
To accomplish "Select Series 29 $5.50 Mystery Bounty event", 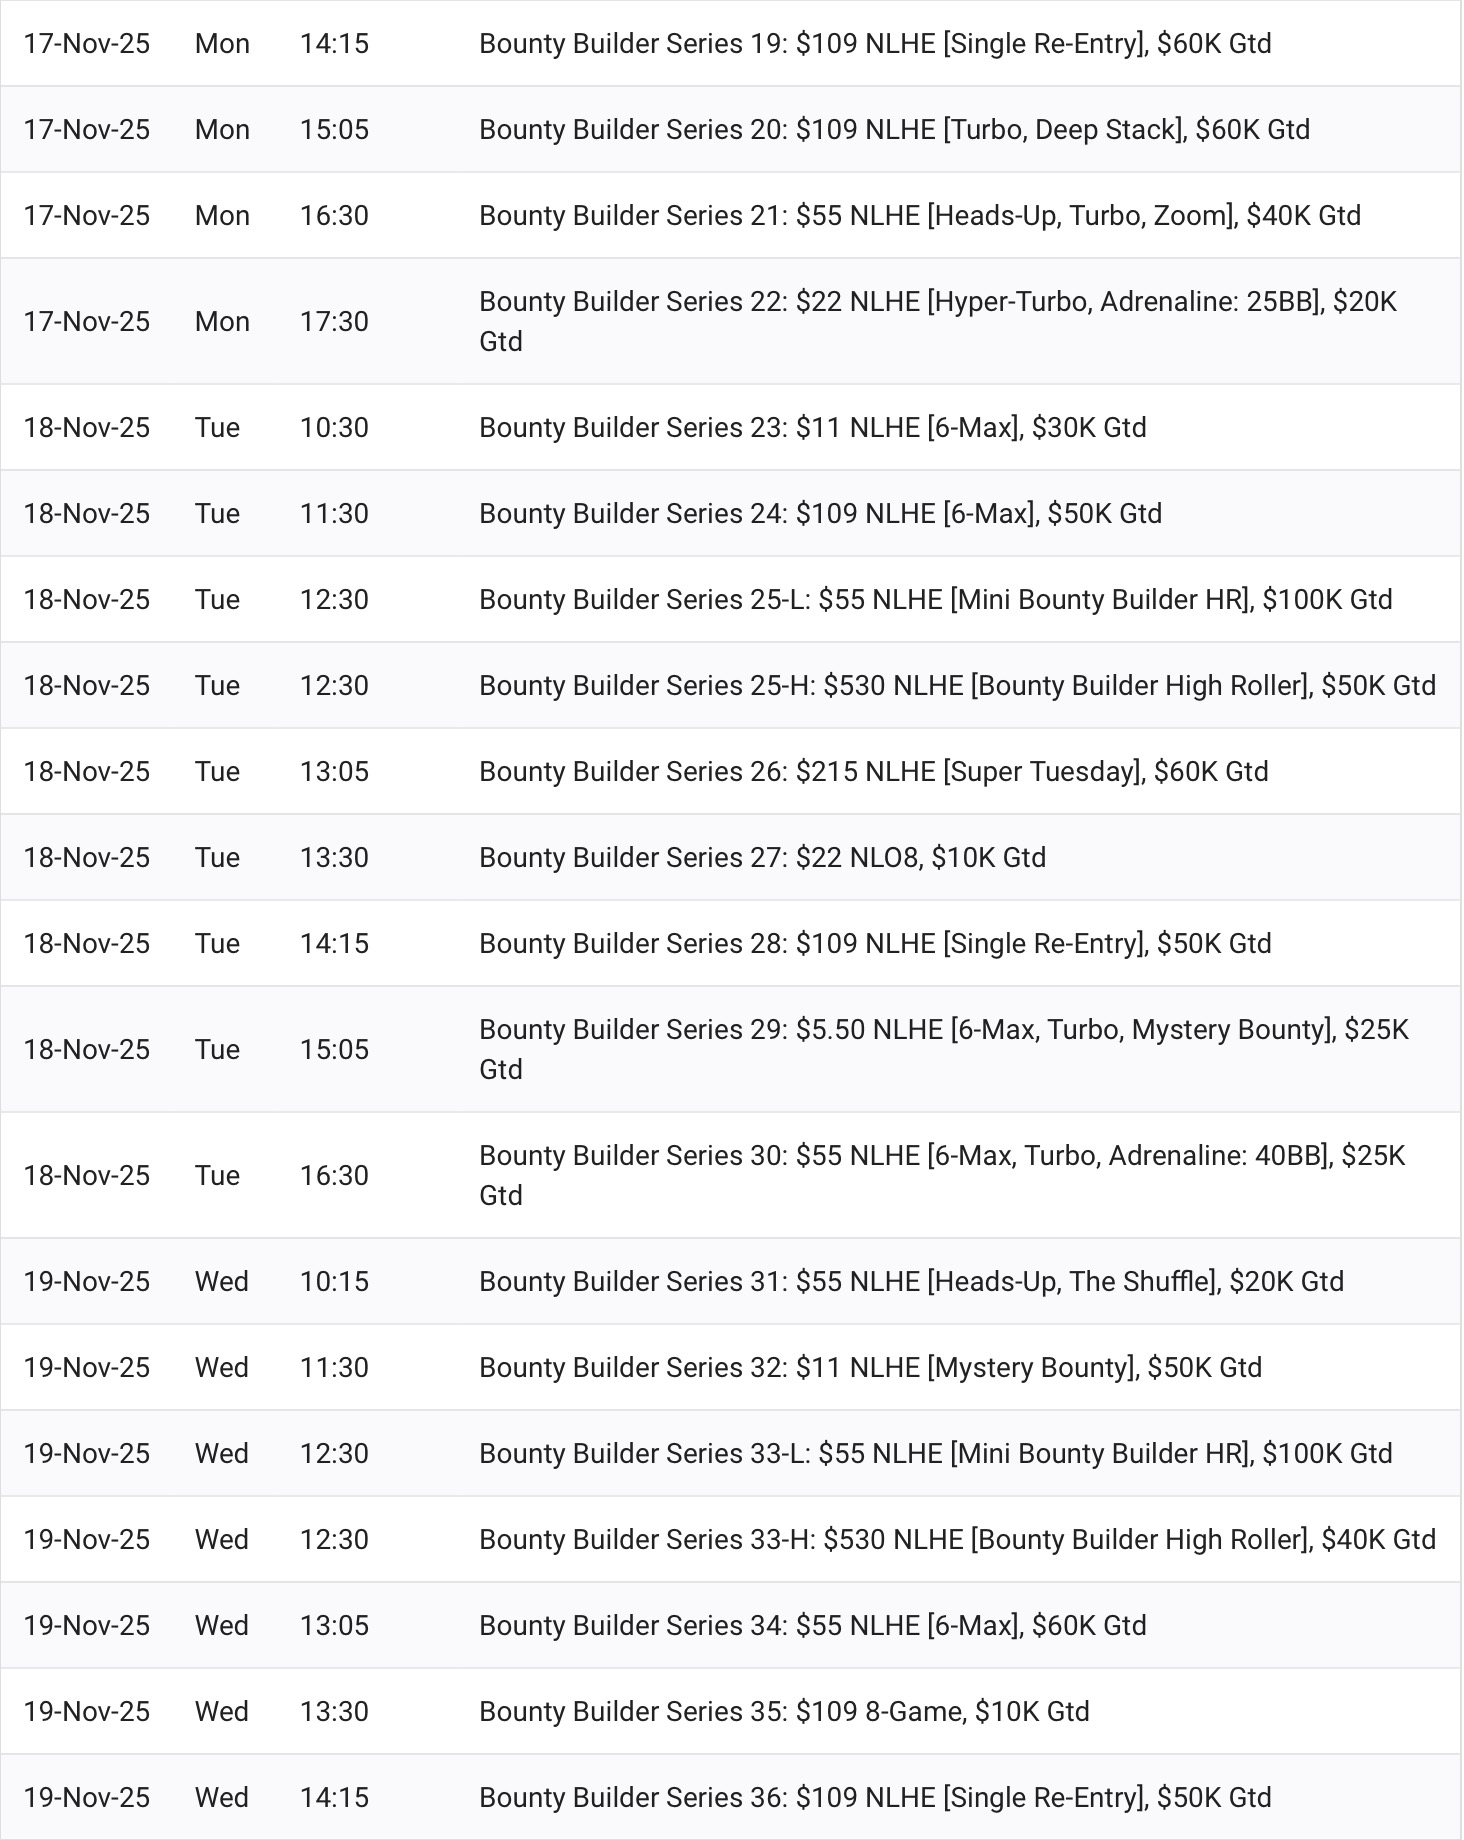I will click(x=943, y=1049).
